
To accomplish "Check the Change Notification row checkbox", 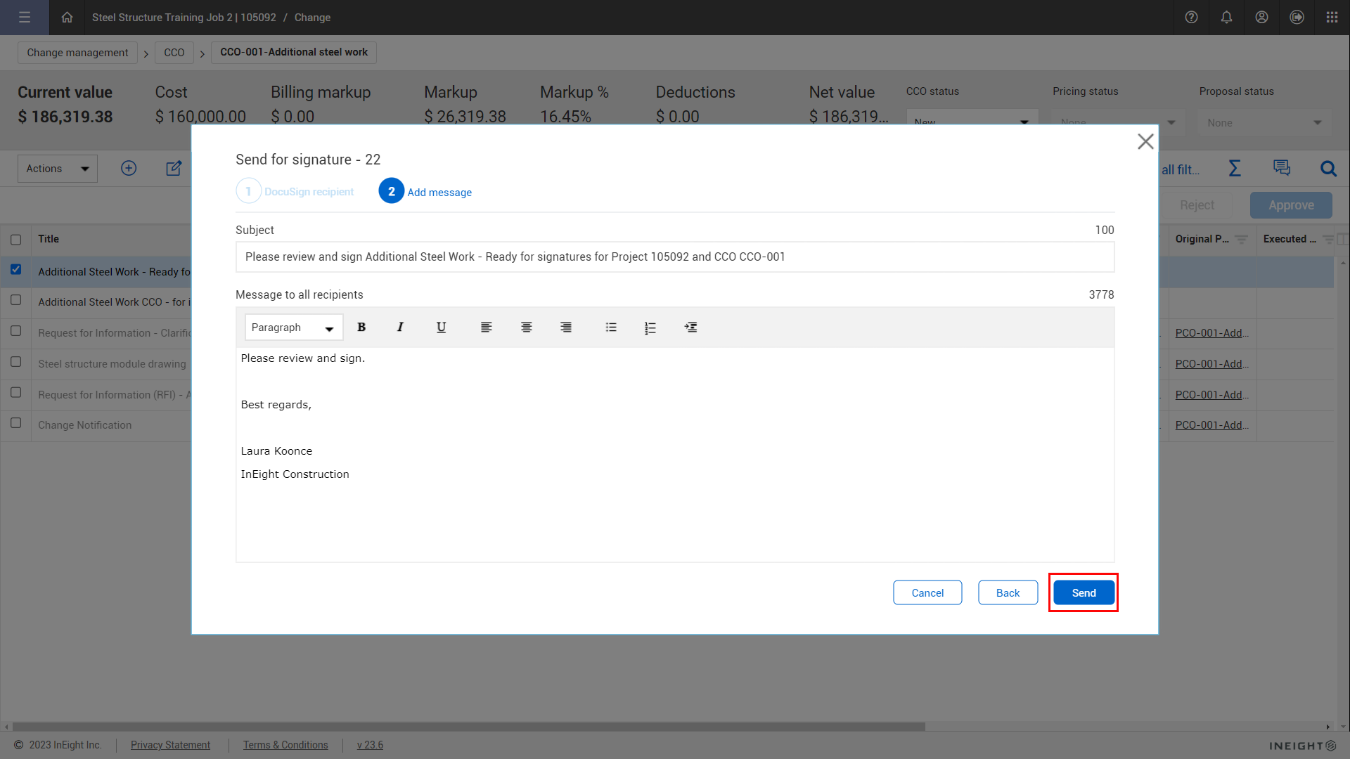I will click(14, 423).
